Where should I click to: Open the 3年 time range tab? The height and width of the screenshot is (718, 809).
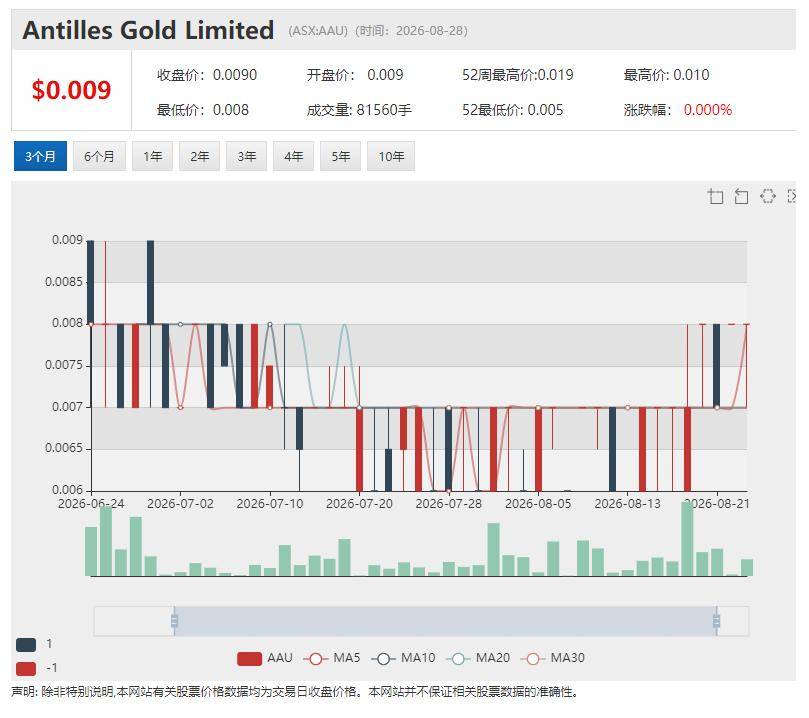(x=247, y=156)
